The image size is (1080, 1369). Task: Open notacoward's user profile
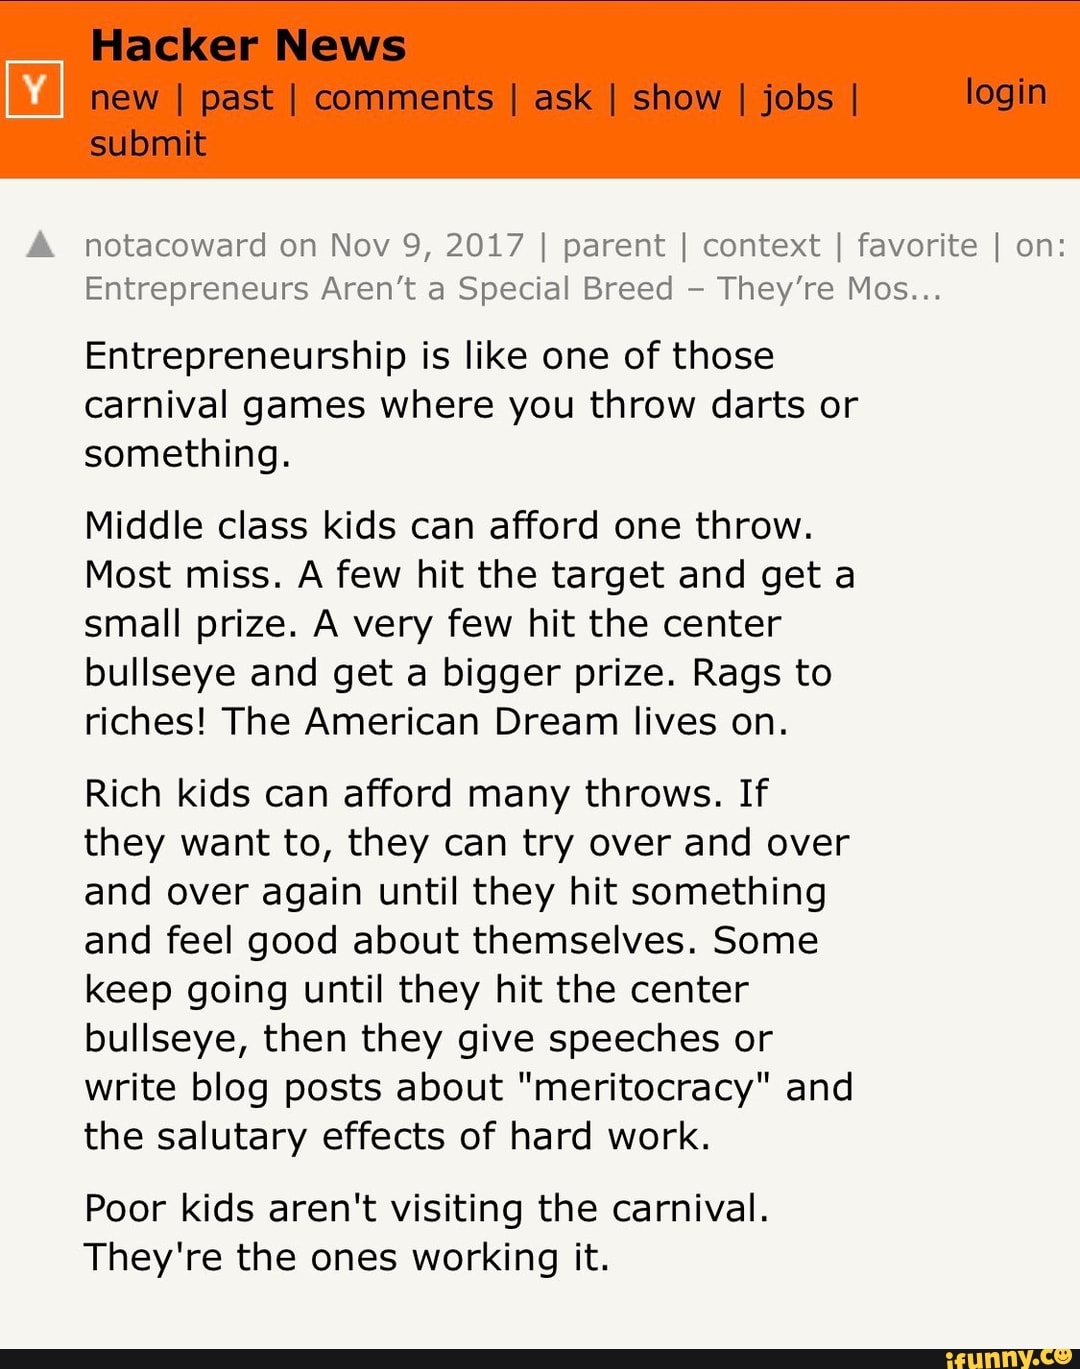[x=175, y=245]
